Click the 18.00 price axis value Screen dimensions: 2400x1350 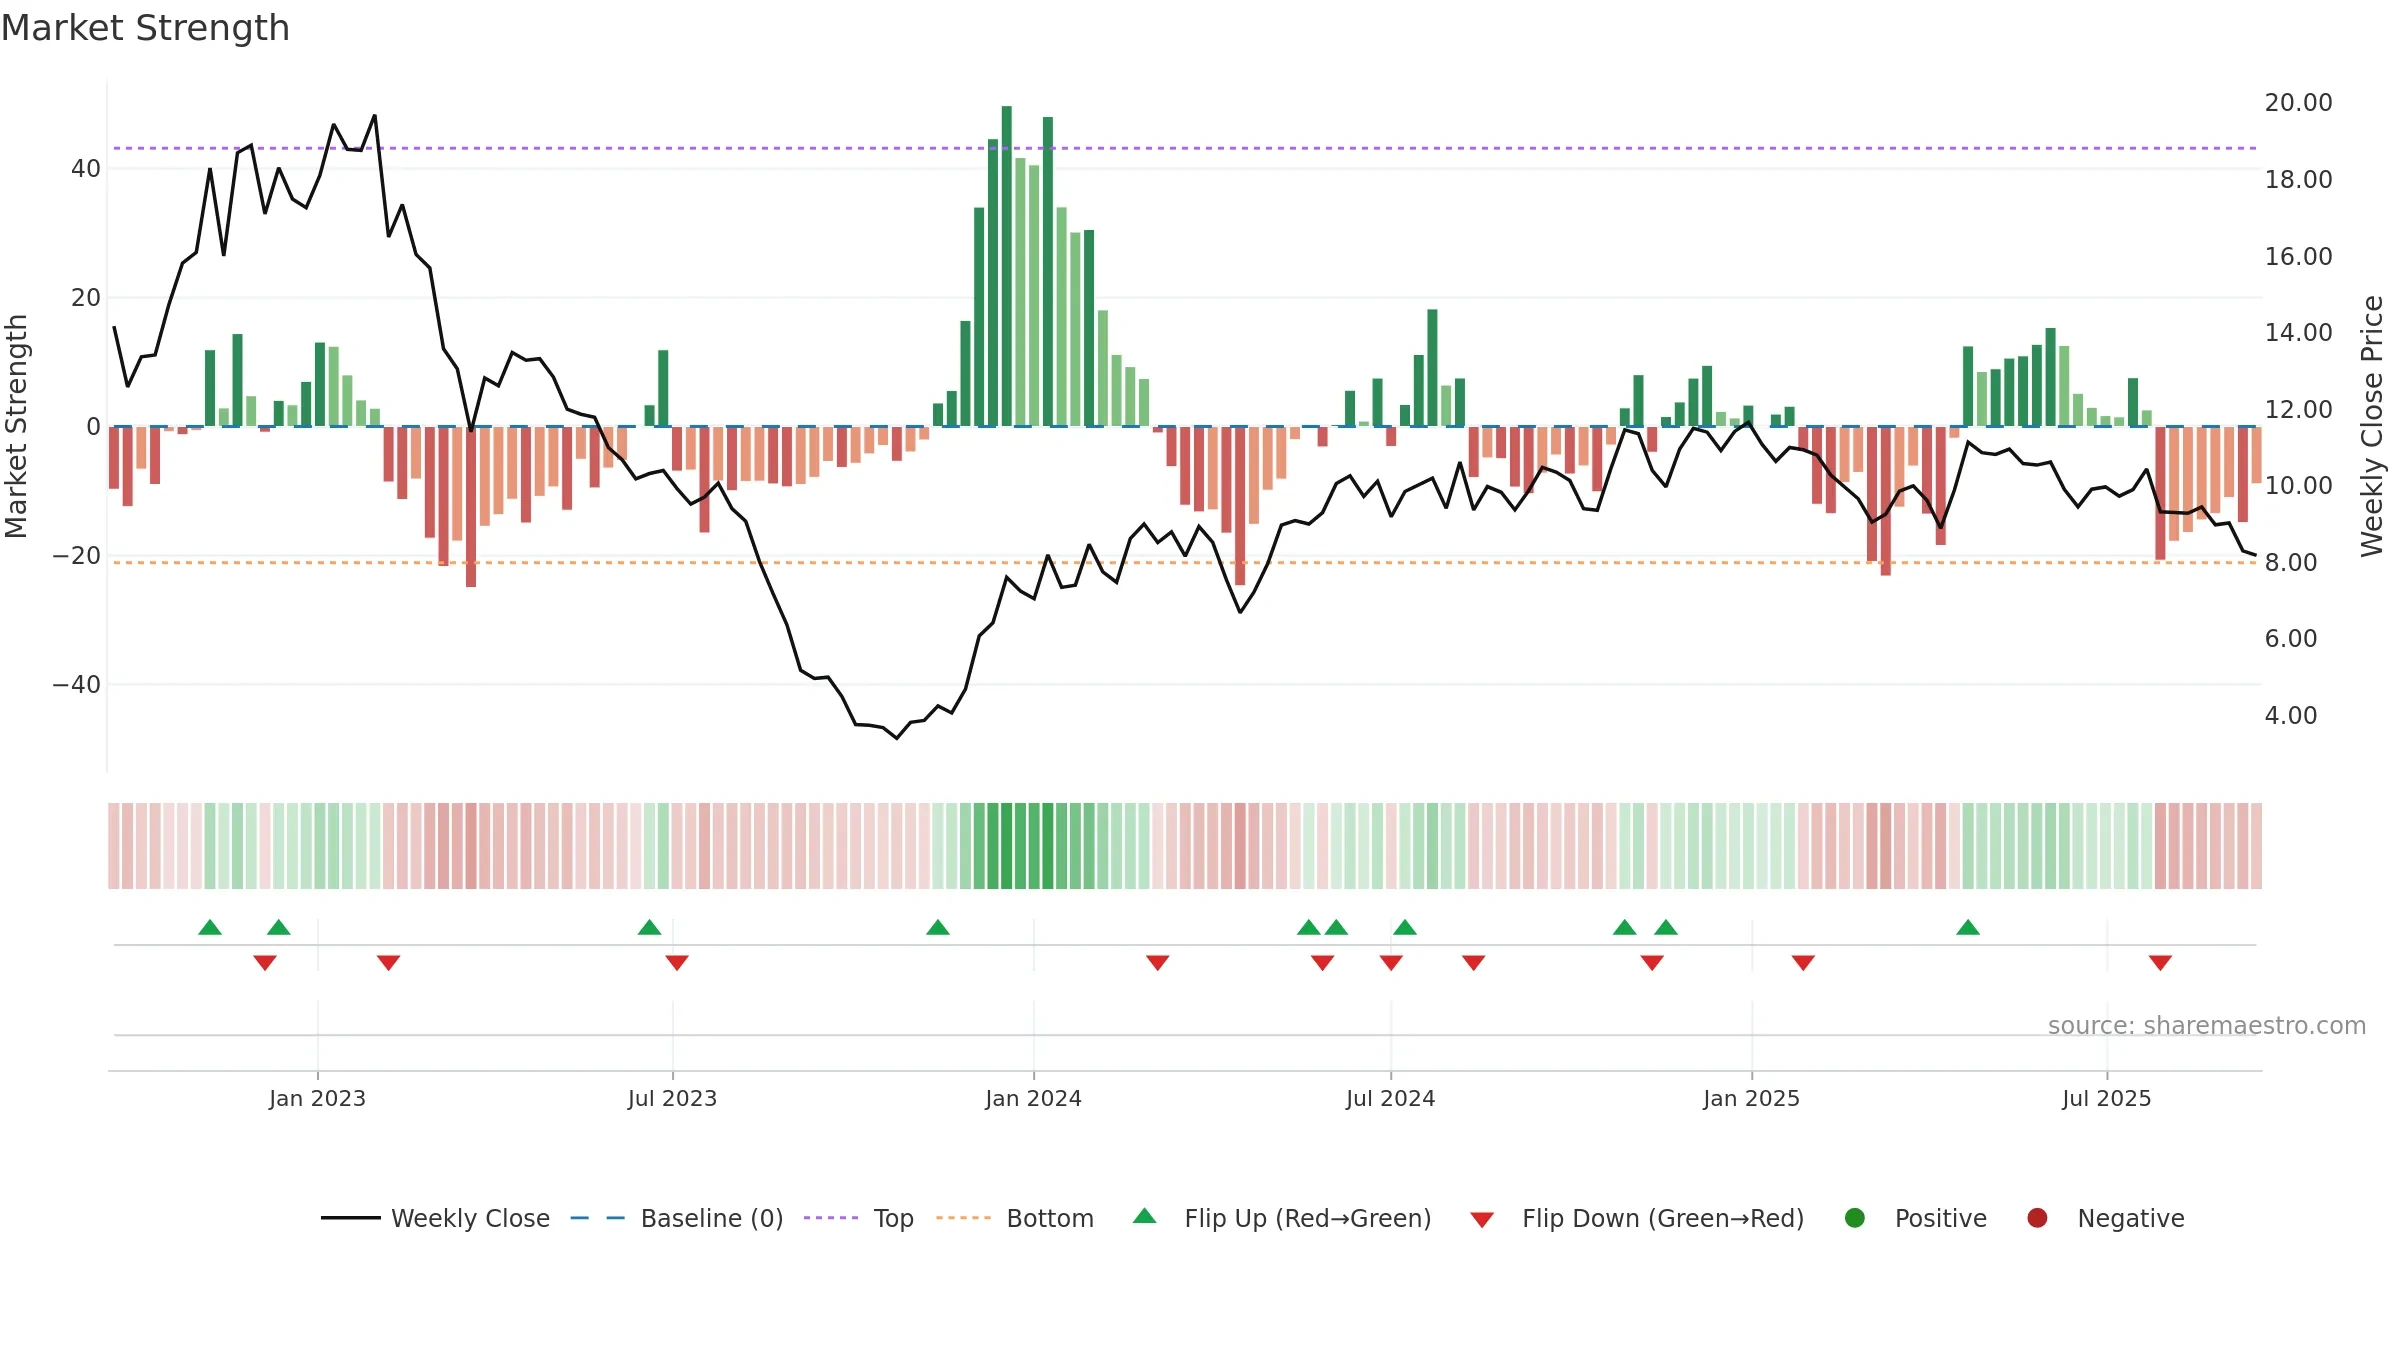click(2298, 180)
